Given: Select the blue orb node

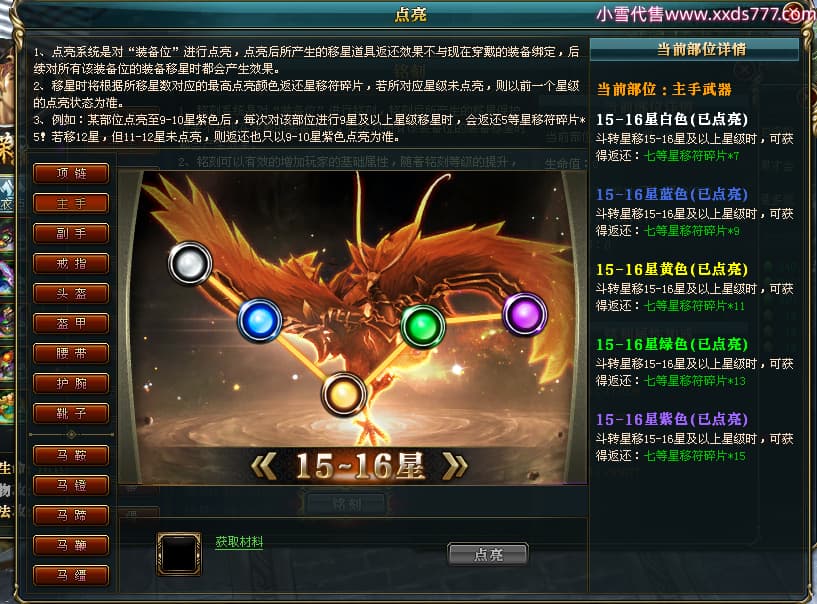Looking at the screenshot, I should click(259, 320).
